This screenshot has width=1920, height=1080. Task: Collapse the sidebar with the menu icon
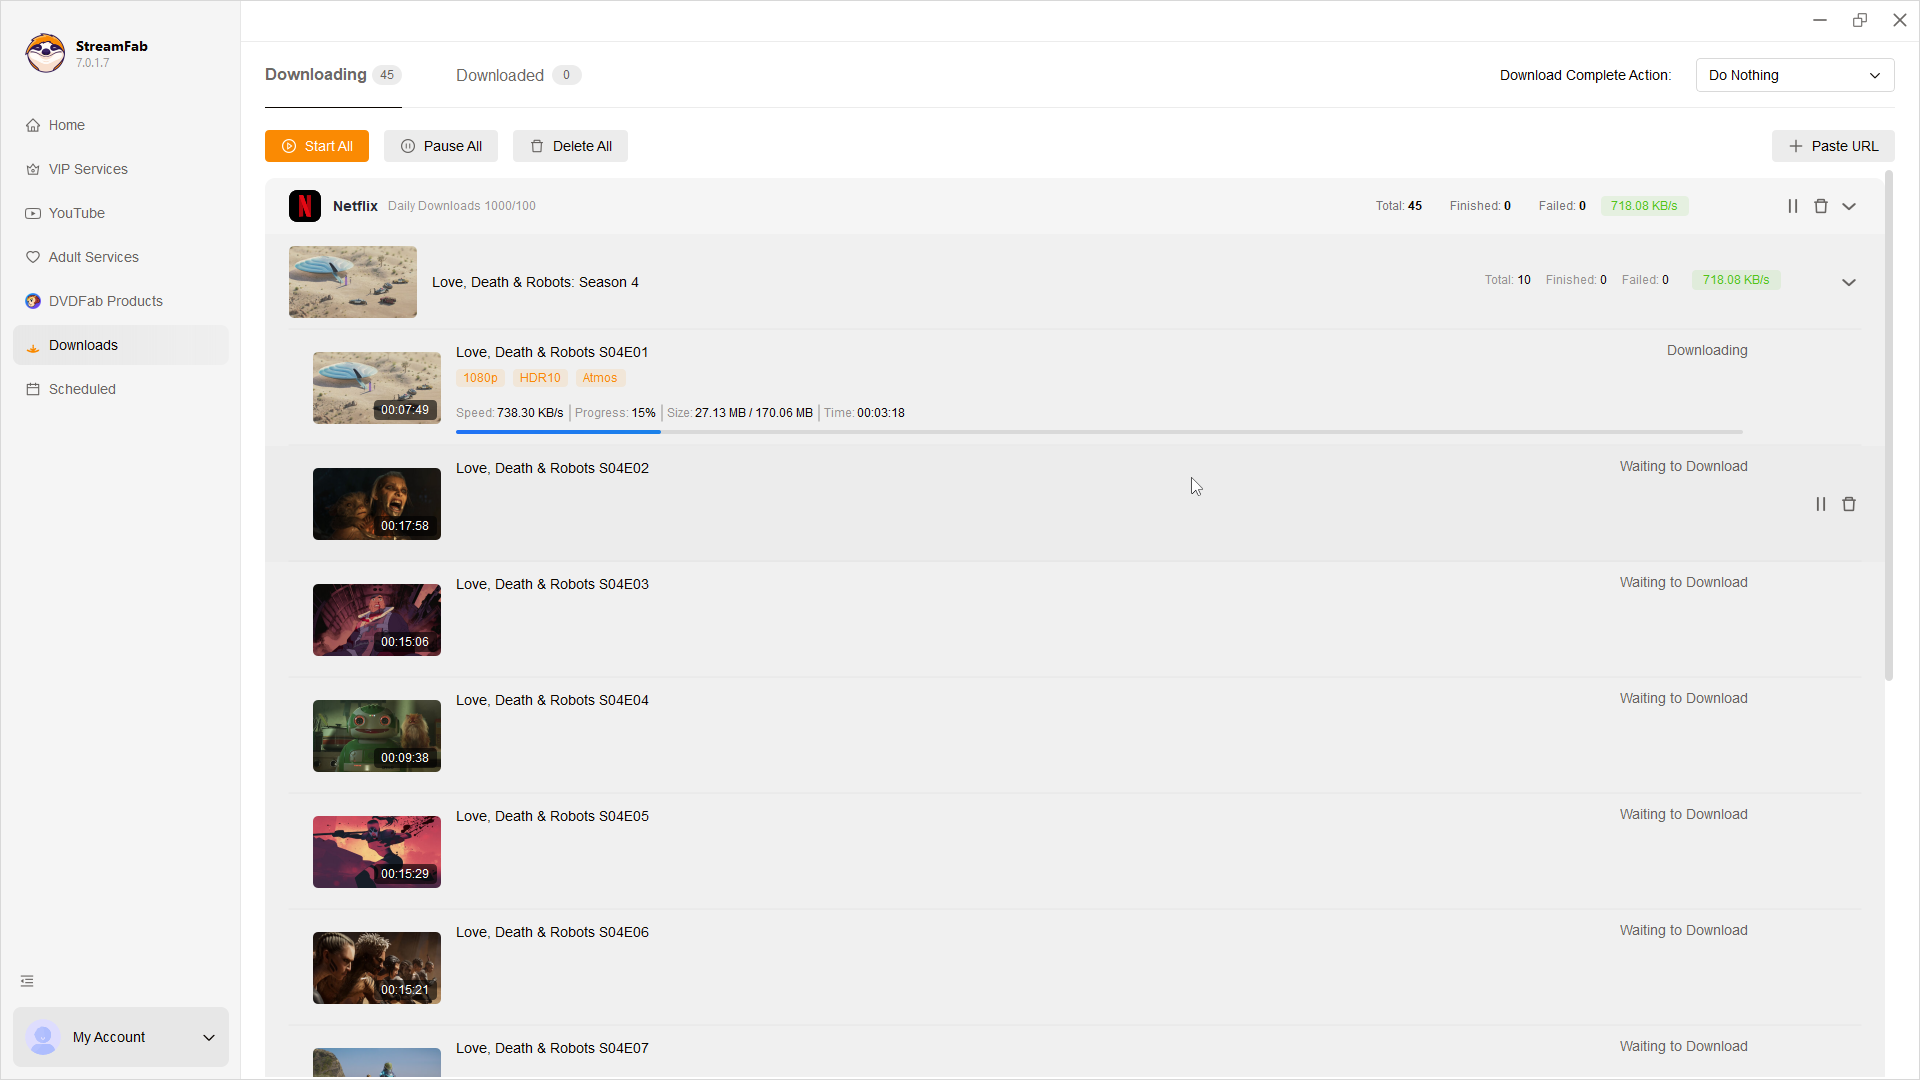pyautogui.click(x=27, y=981)
